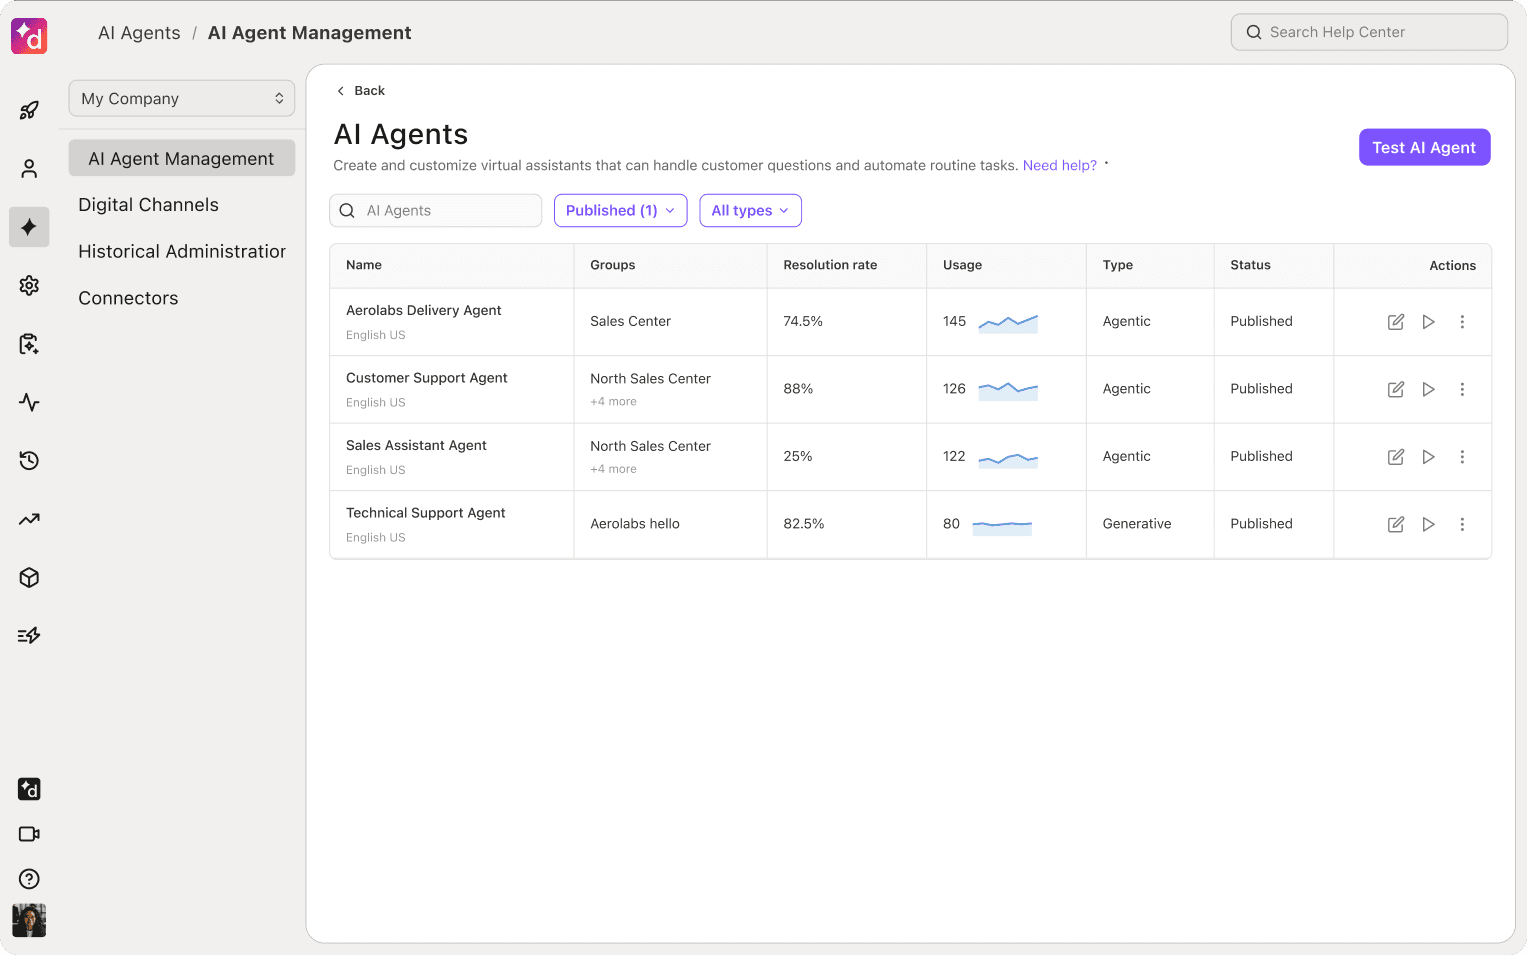1527x955 pixels.
Task: Run the Technical Support Agent play icon
Action: pyautogui.click(x=1429, y=524)
